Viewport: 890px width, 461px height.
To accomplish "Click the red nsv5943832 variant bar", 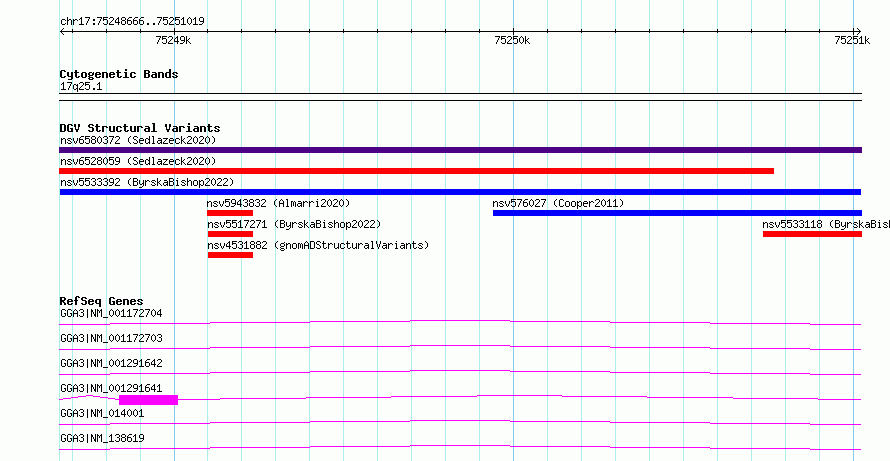I will click(x=230, y=213).
